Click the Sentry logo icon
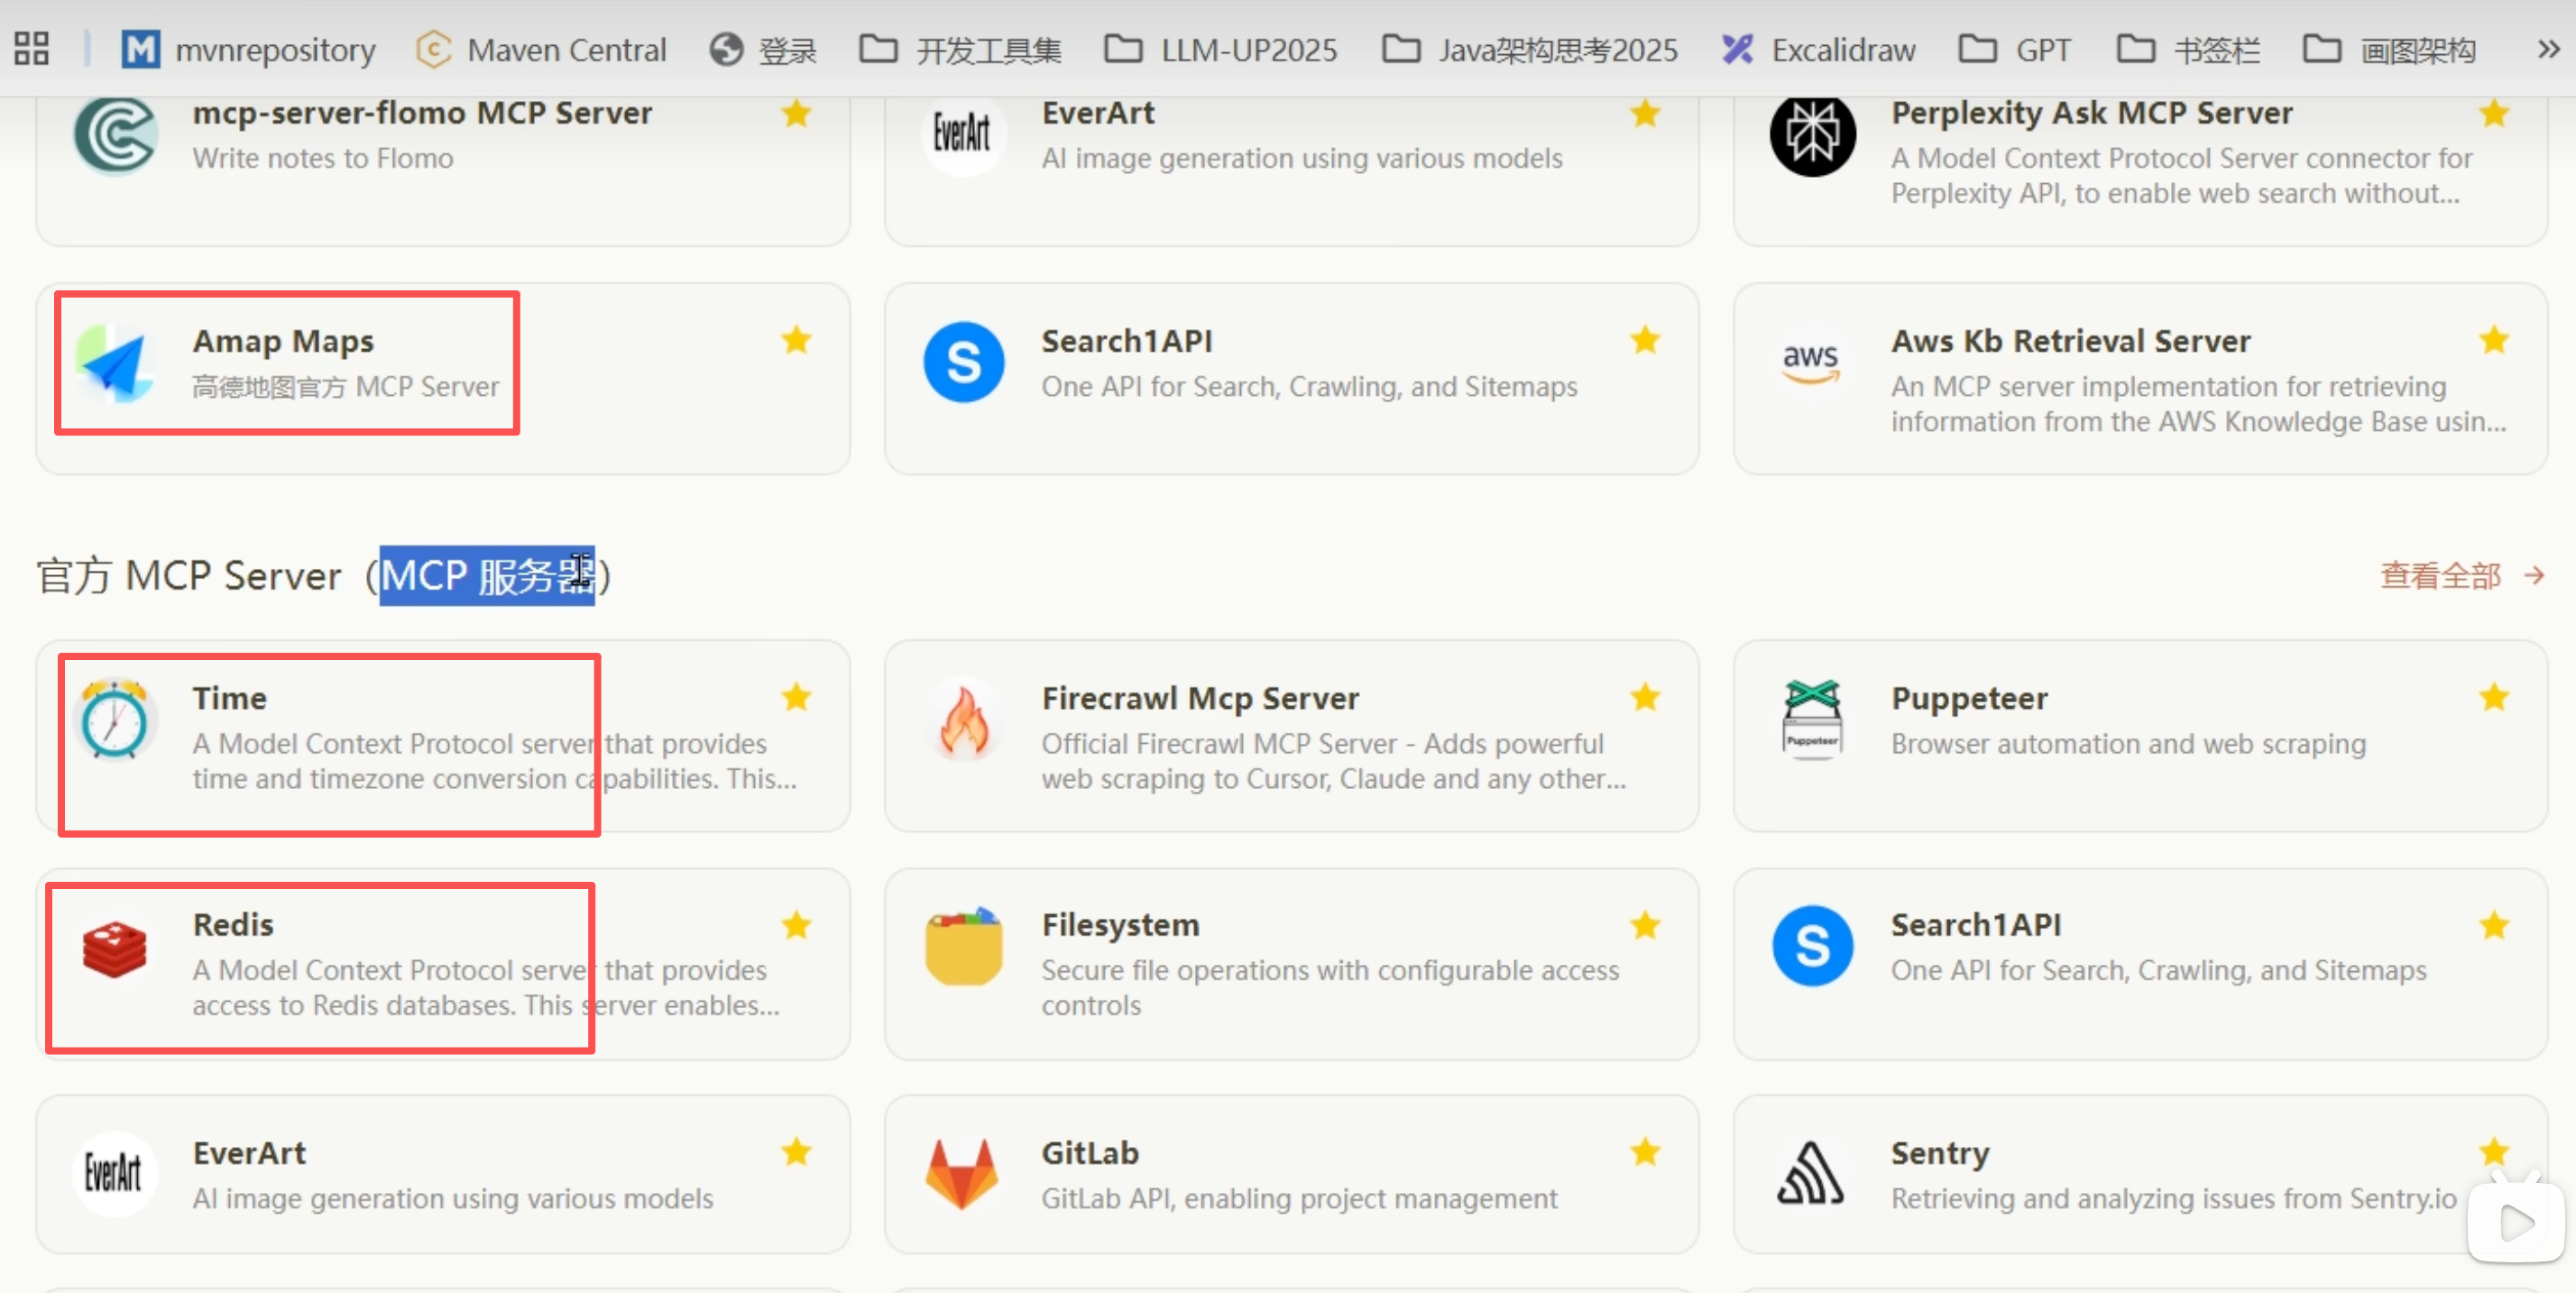The height and width of the screenshot is (1293, 2576). click(x=1811, y=1174)
